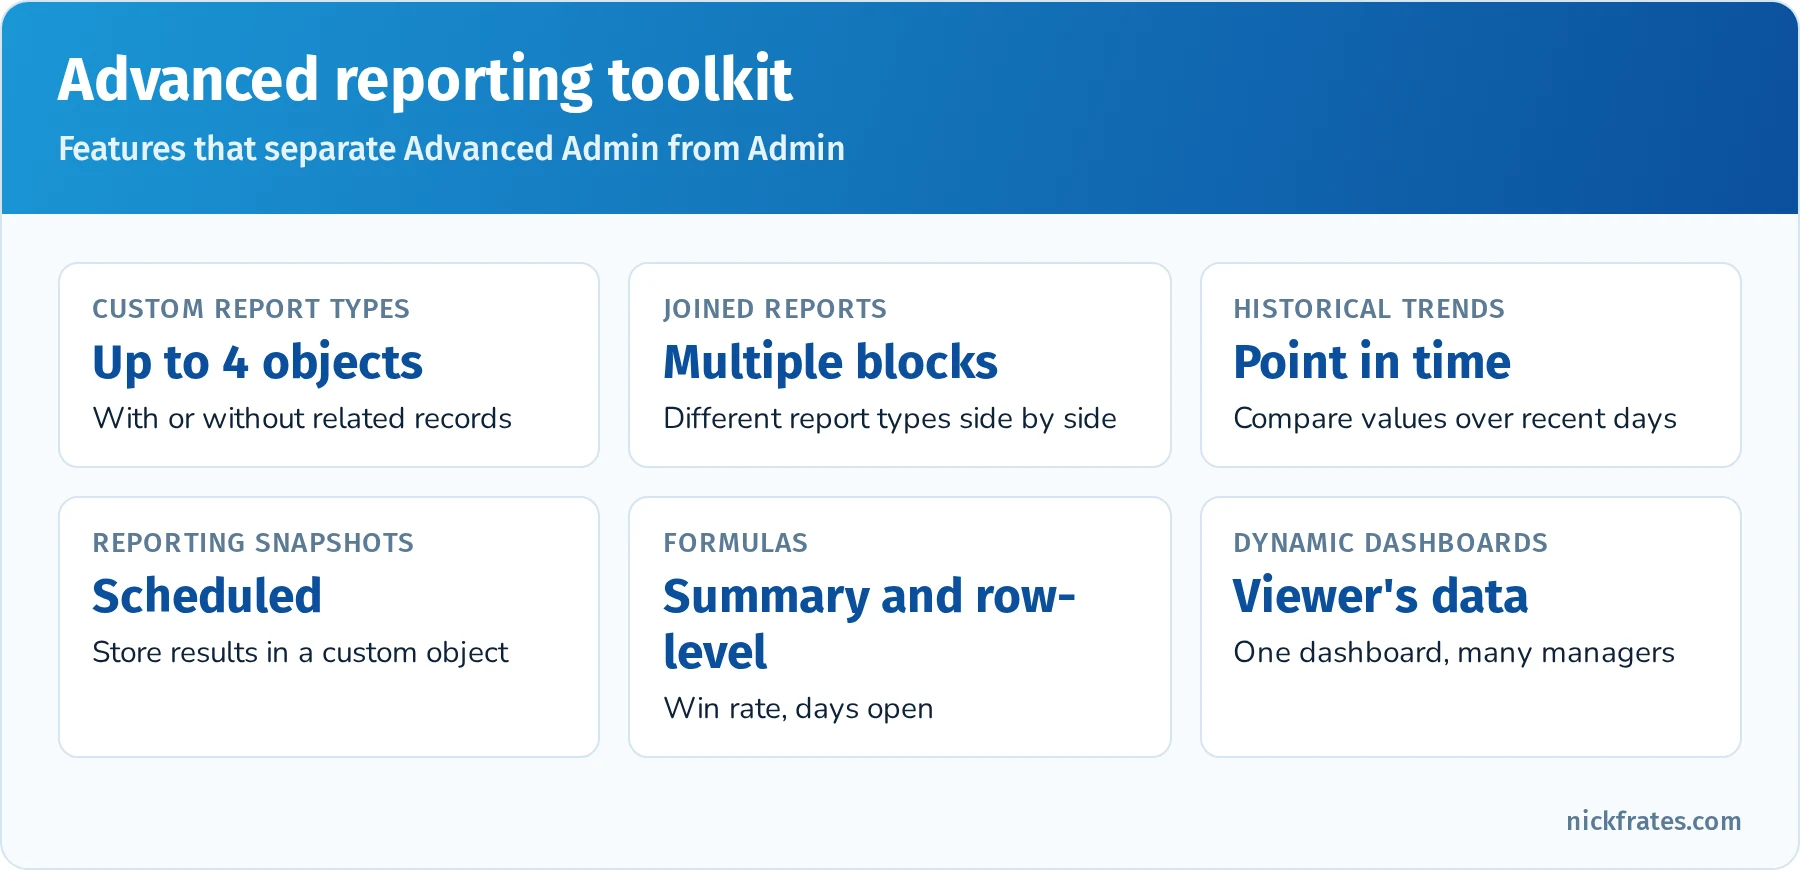Click the 'Multiple blocks' heading
Viewport: 1800px width, 870px height.
830,362
